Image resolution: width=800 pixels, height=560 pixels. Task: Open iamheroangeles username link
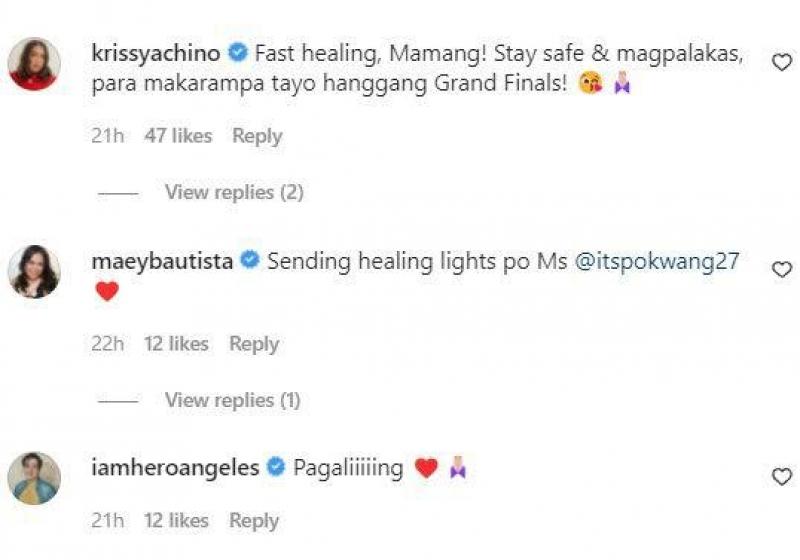click(x=175, y=468)
